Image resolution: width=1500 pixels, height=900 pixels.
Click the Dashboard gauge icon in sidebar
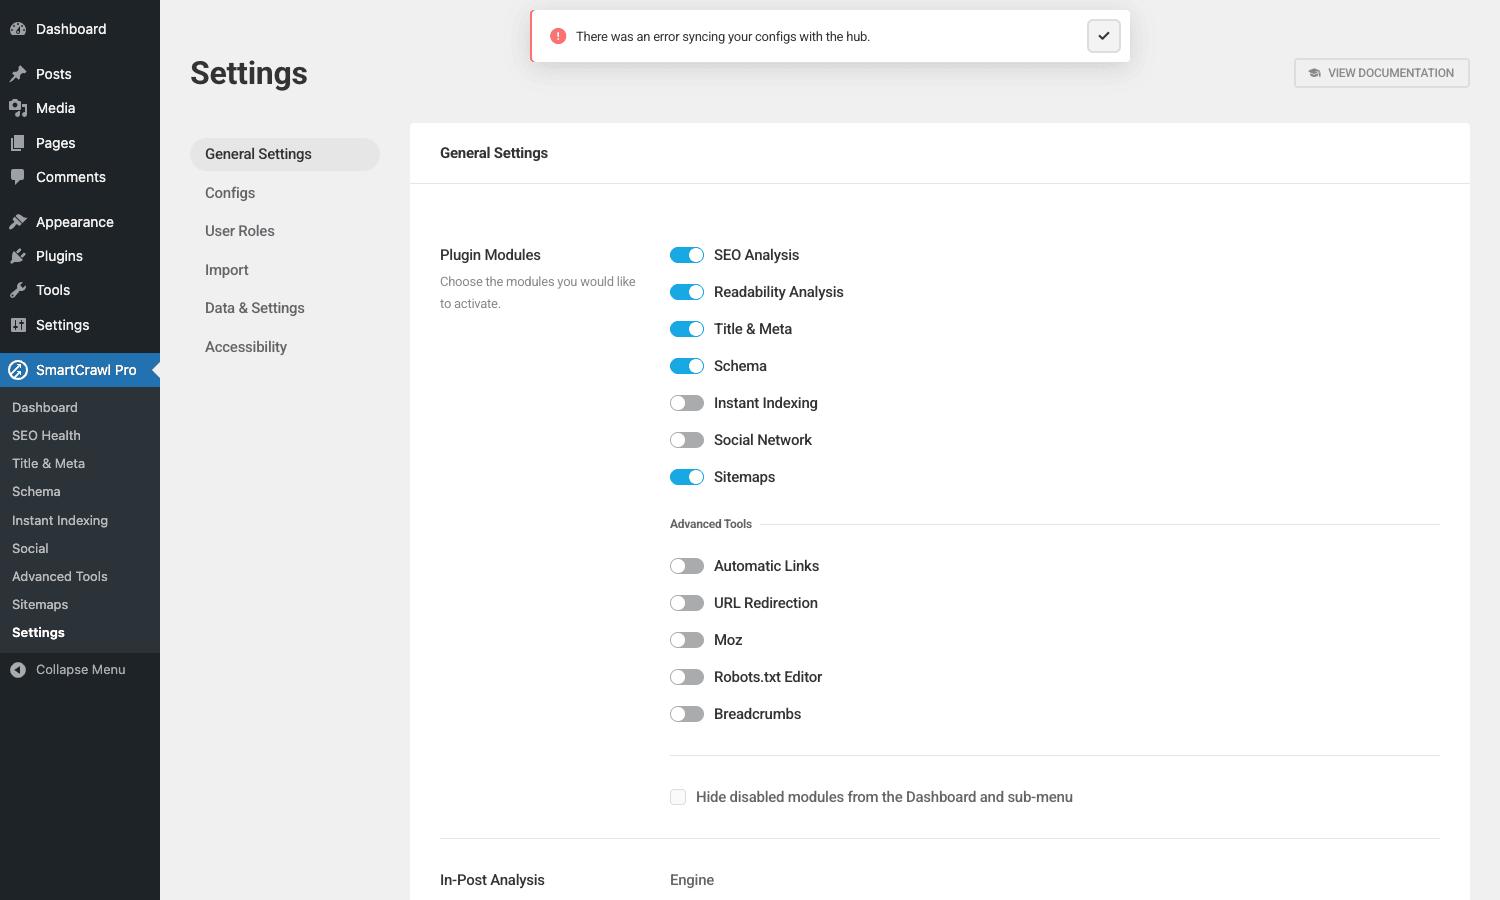18,29
